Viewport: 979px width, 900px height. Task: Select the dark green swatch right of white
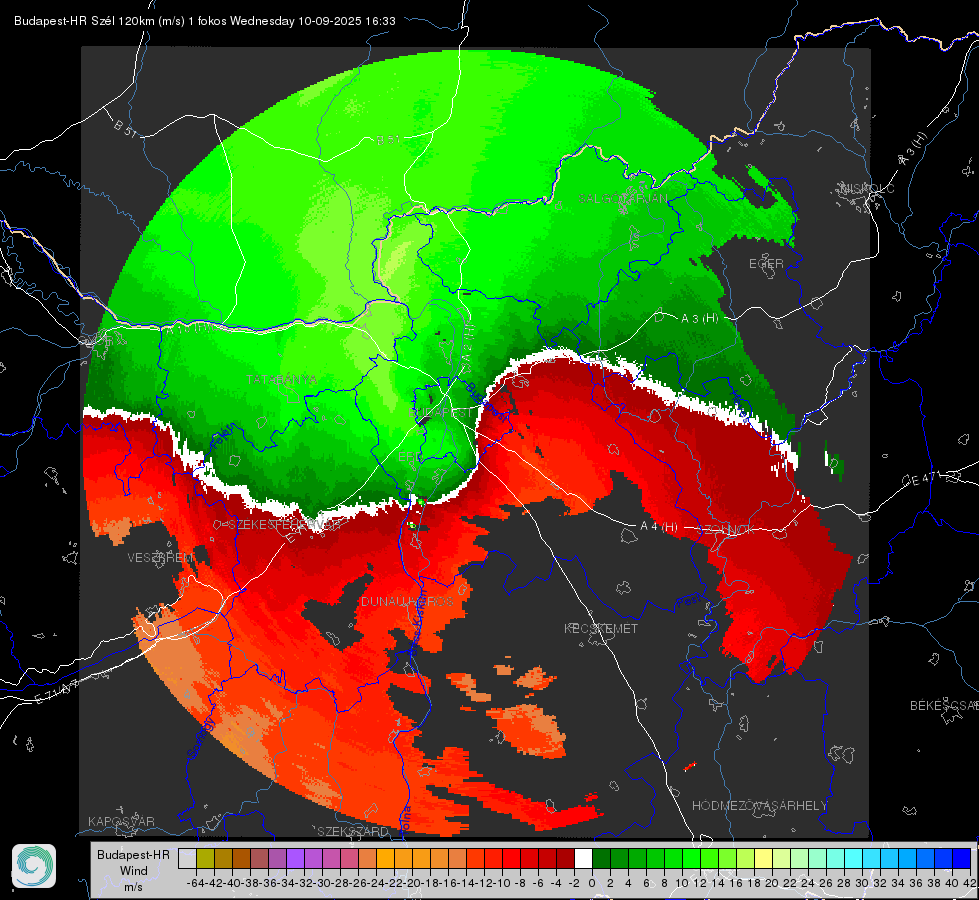point(601,859)
